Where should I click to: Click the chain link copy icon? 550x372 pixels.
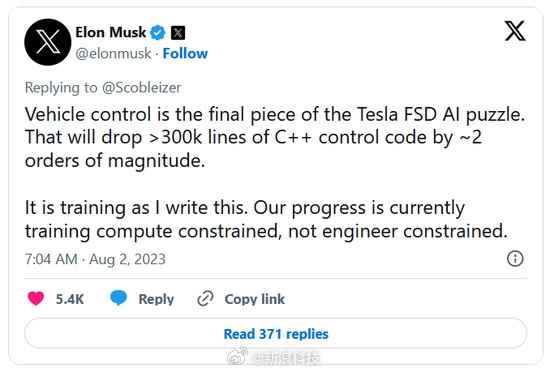205,299
